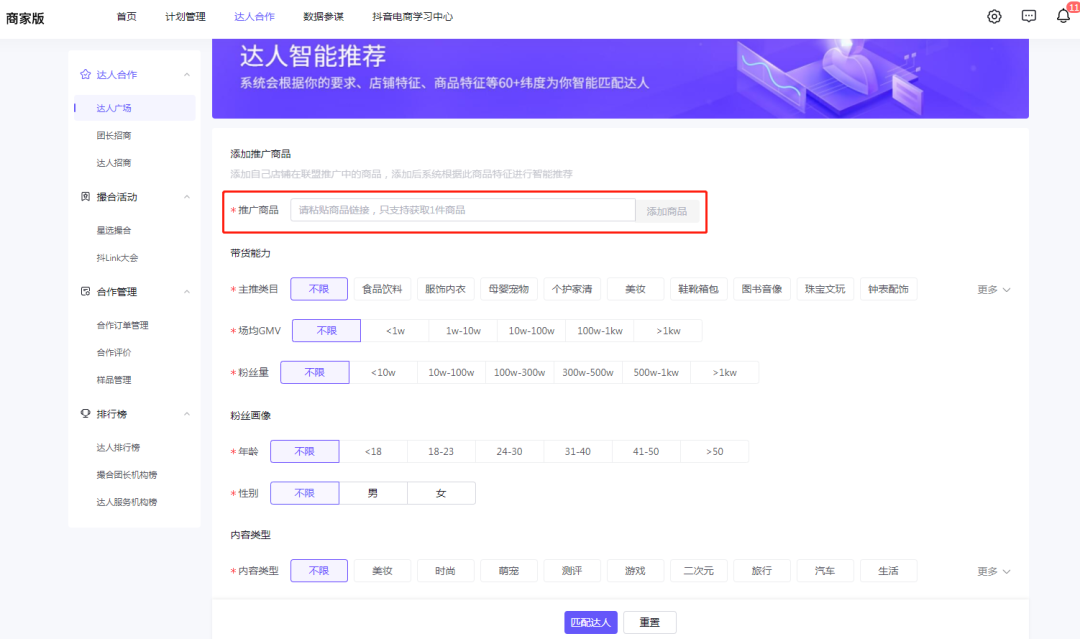The height and width of the screenshot is (639, 1080).
Task: Select 个护家清 category option
Action: point(572,289)
